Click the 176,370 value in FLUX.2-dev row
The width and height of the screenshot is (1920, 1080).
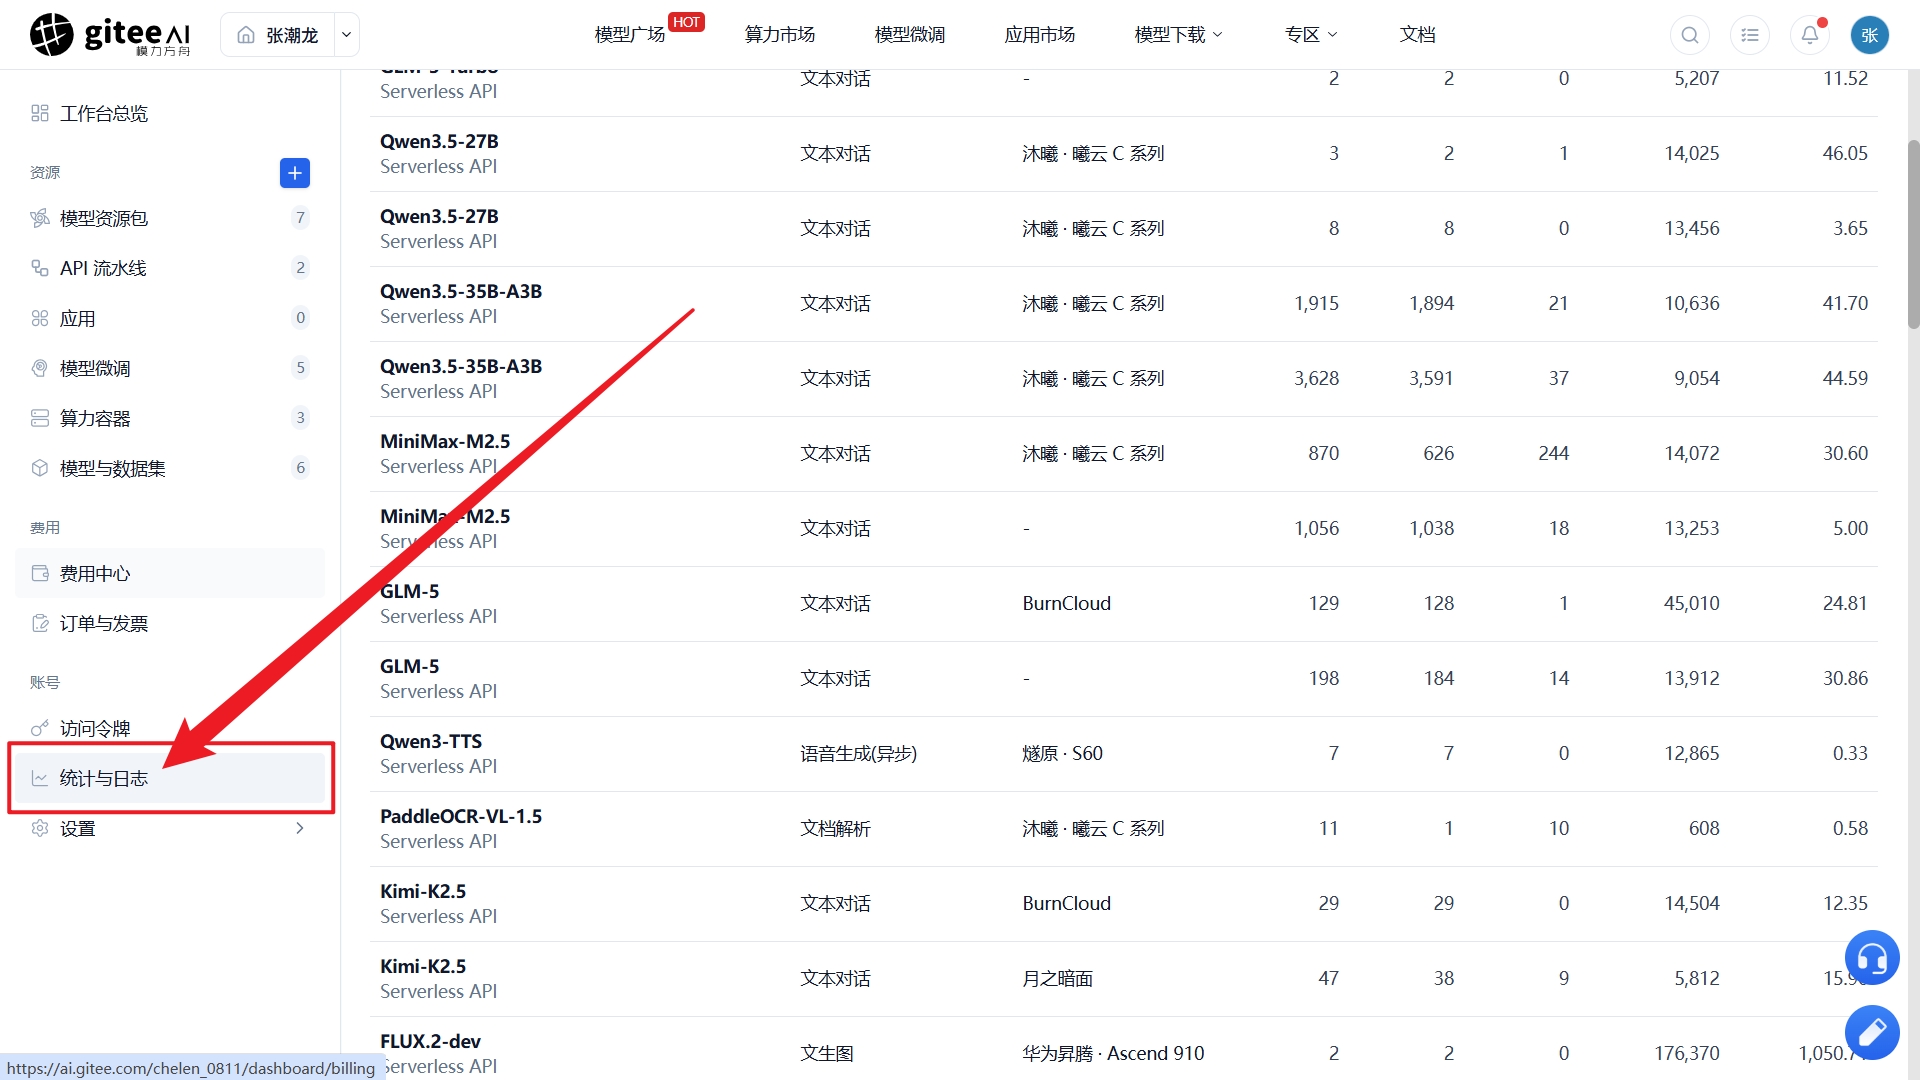click(x=1687, y=1054)
